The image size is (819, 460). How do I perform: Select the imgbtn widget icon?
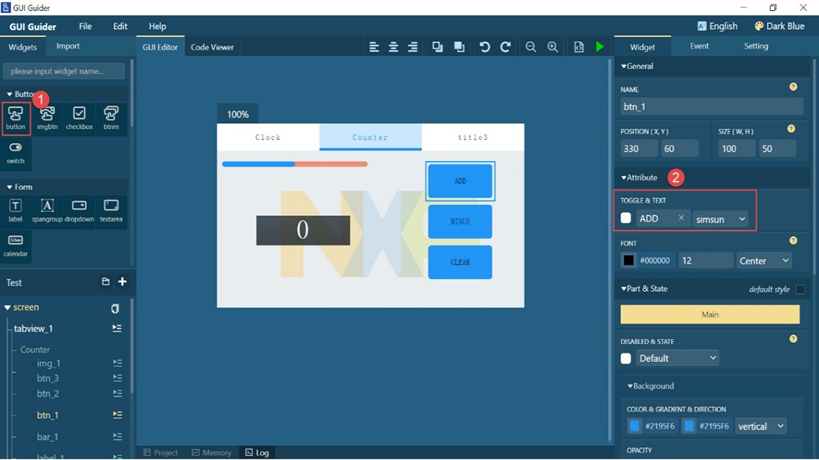[47, 118]
